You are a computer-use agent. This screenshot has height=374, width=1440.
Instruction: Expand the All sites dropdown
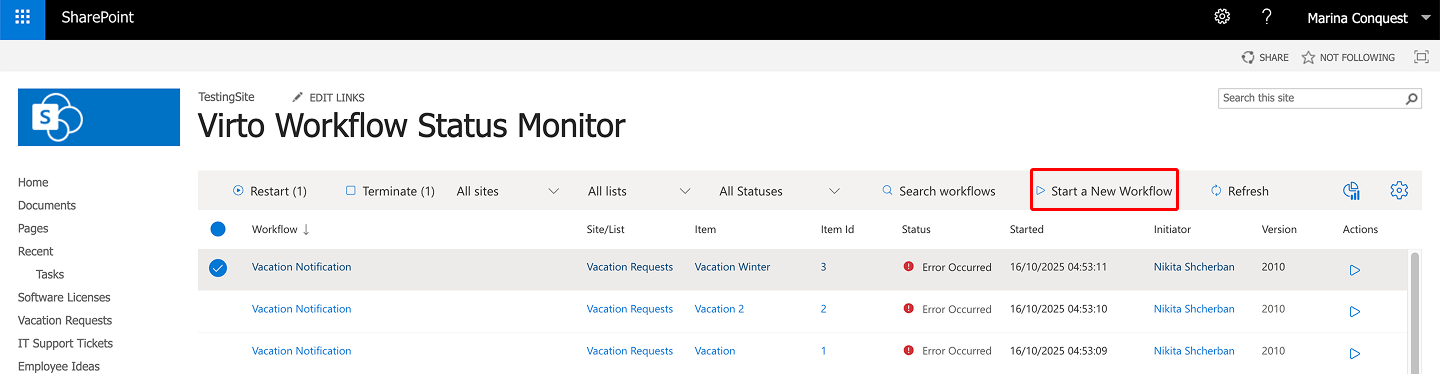508,191
